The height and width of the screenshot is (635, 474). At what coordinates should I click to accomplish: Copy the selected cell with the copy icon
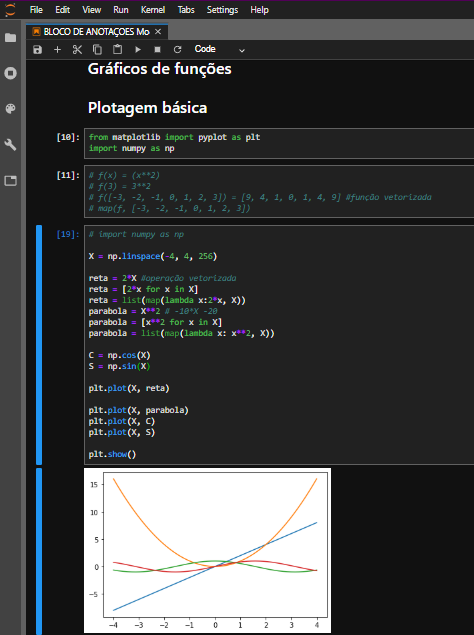coord(97,50)
